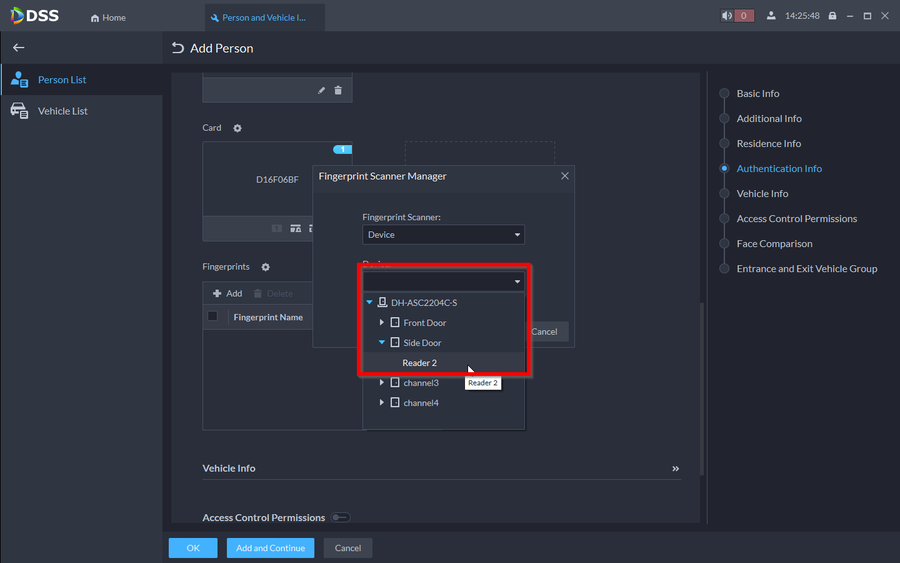Viewport: 900px width, 563px height.
Task: Expand the Front Door node
Action: click(x=382, y=323)
